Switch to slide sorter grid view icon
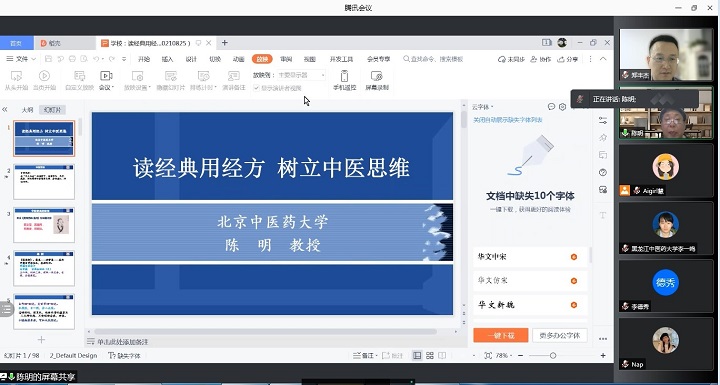The width and height of the screenshot is (720, 385). coord(430,356)
